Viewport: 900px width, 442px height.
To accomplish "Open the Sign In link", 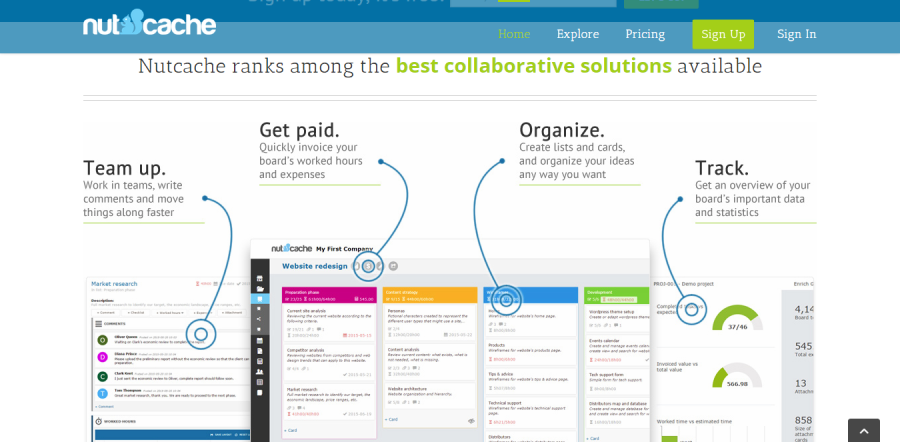I will point(797,34).
